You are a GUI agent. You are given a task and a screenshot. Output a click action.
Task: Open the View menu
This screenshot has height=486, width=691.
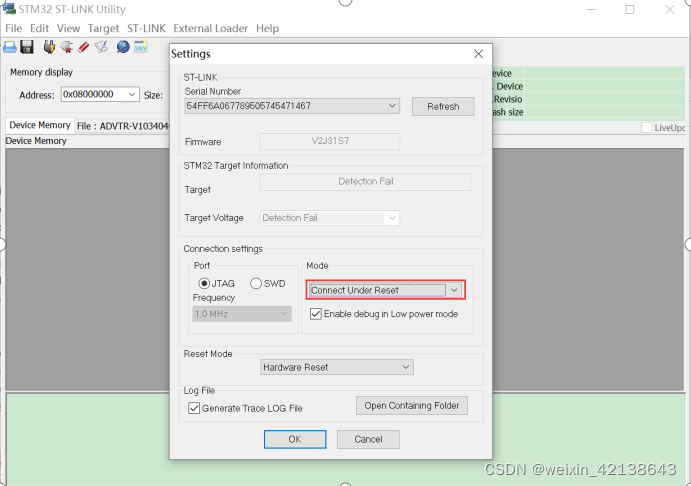[68, 28]
